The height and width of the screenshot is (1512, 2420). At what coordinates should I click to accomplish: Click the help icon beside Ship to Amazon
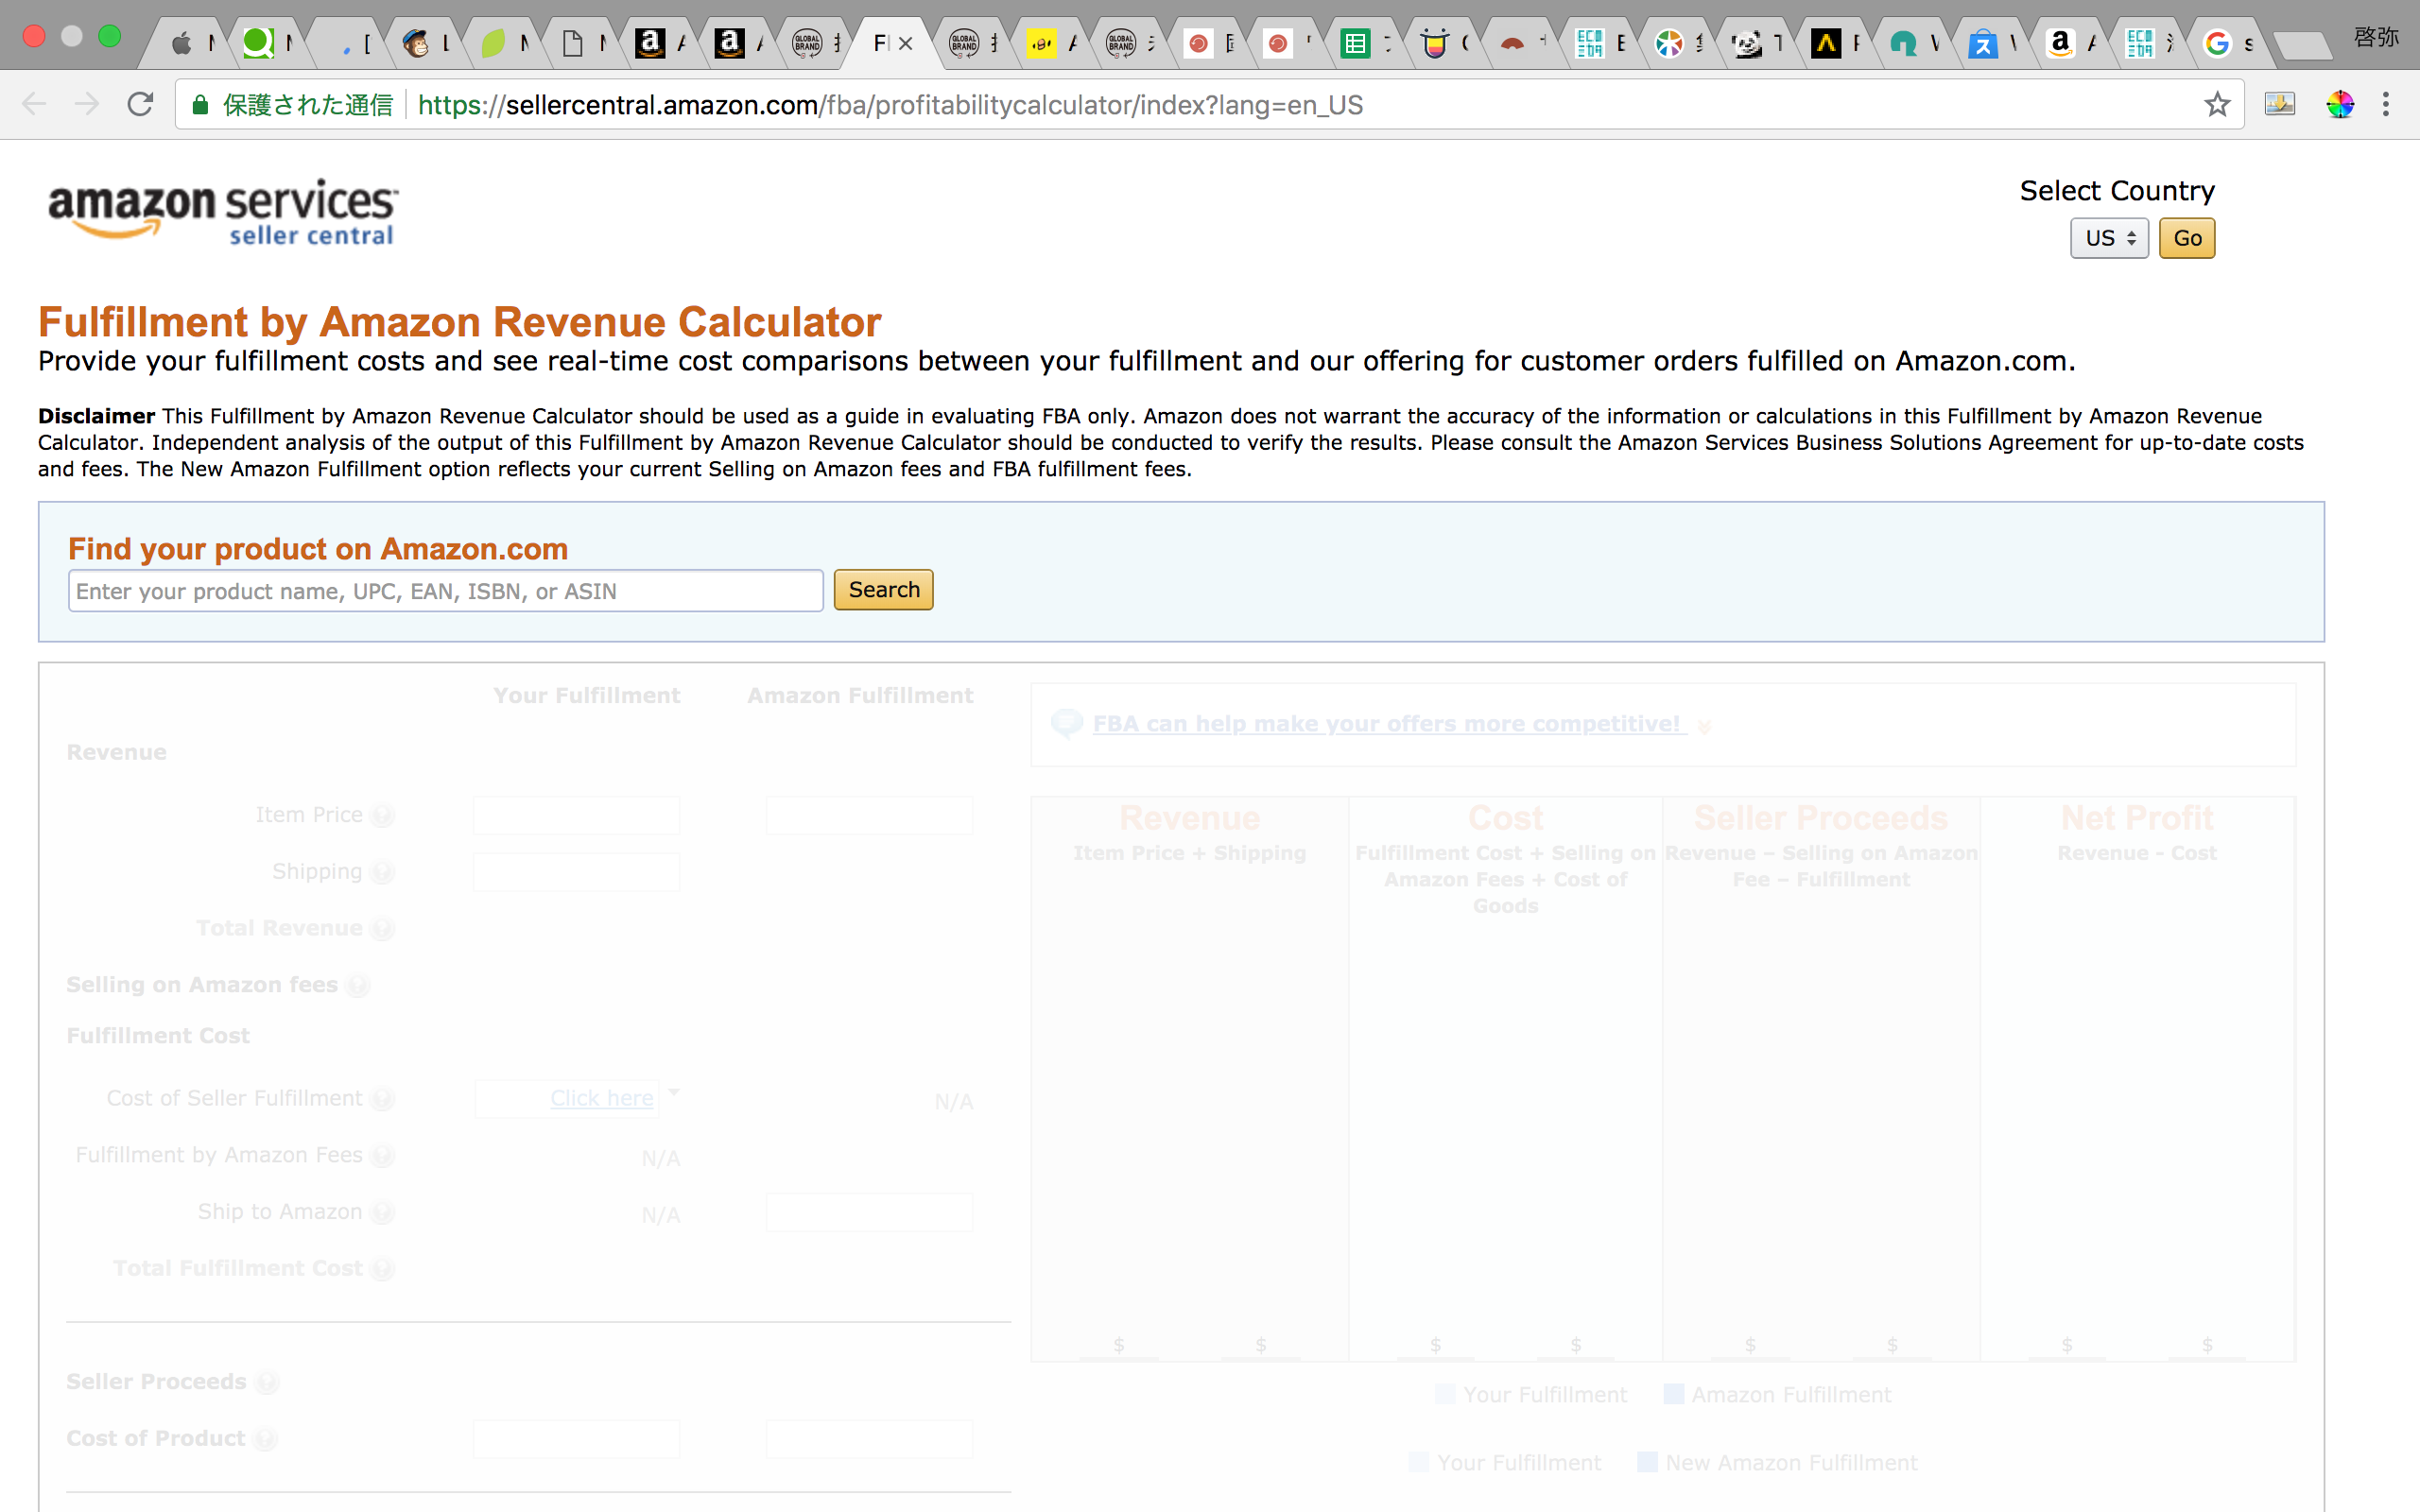click(x=382, y=1213)
